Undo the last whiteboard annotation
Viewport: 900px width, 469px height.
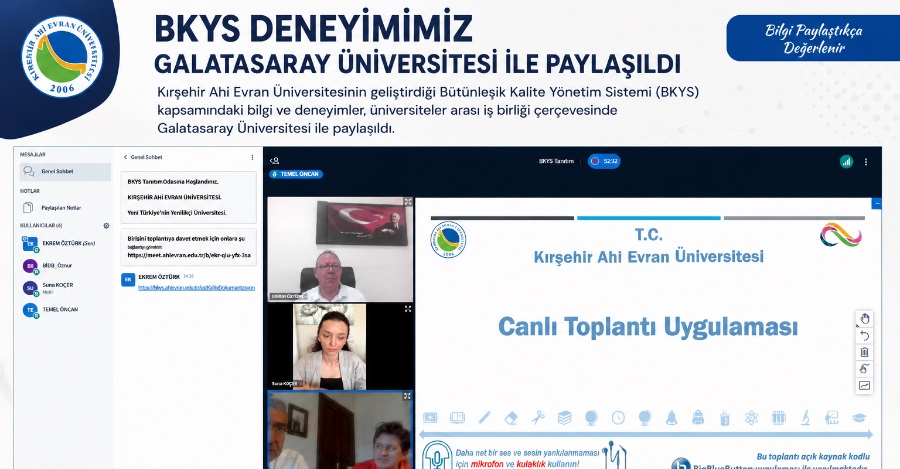(x=864, y=336)
